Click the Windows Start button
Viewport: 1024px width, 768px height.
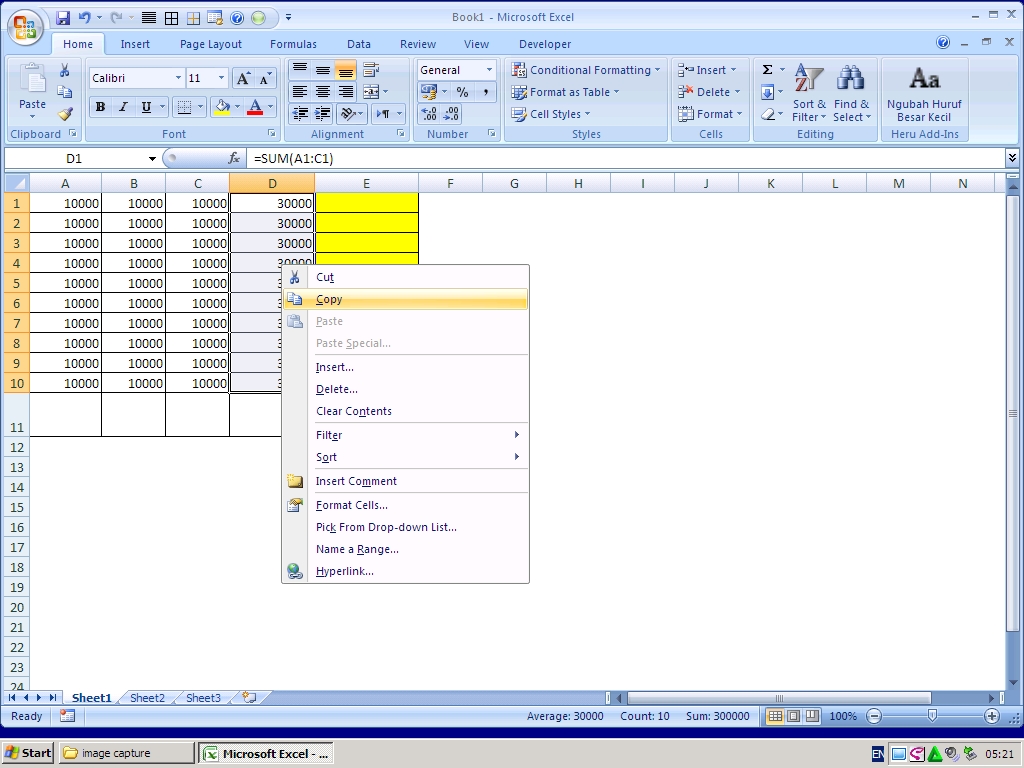27,753
